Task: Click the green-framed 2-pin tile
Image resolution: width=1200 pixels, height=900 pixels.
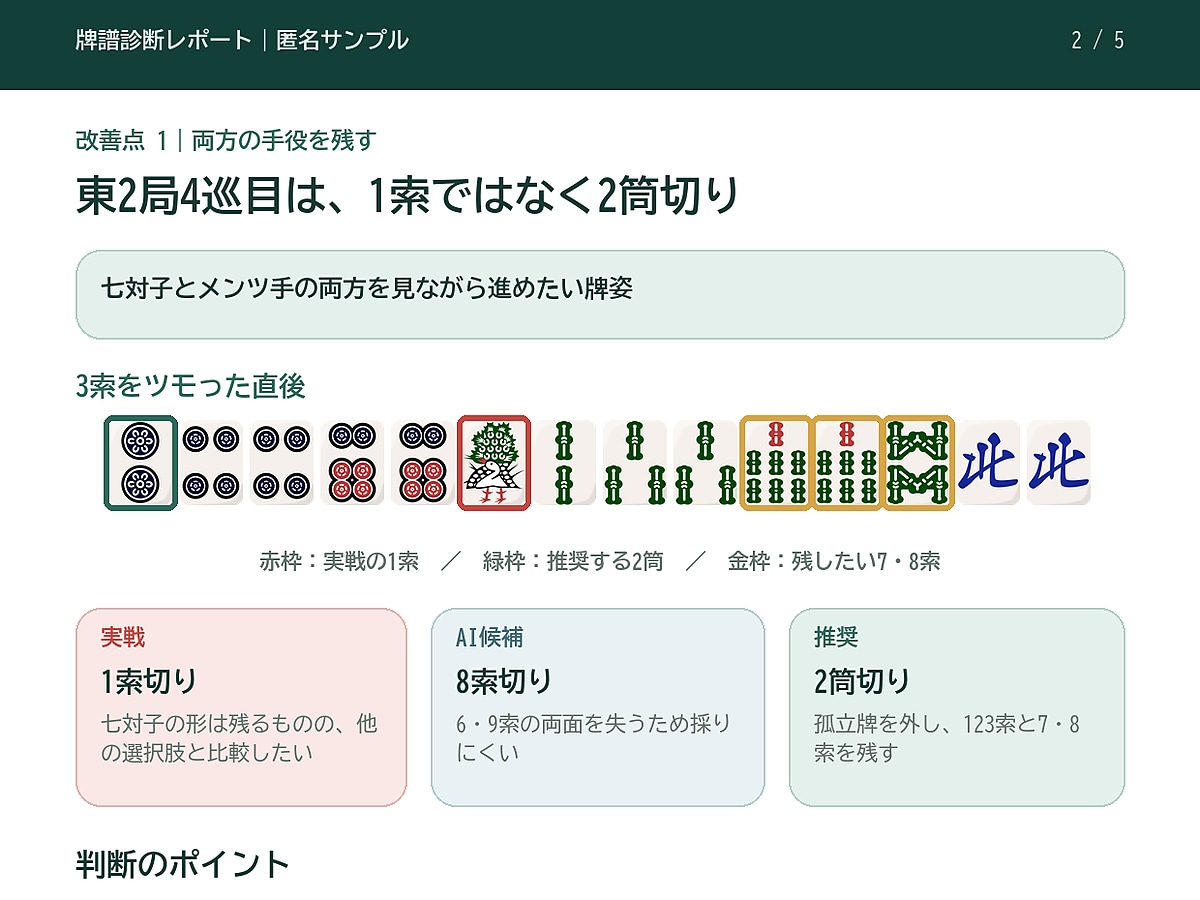Action: 141,463
